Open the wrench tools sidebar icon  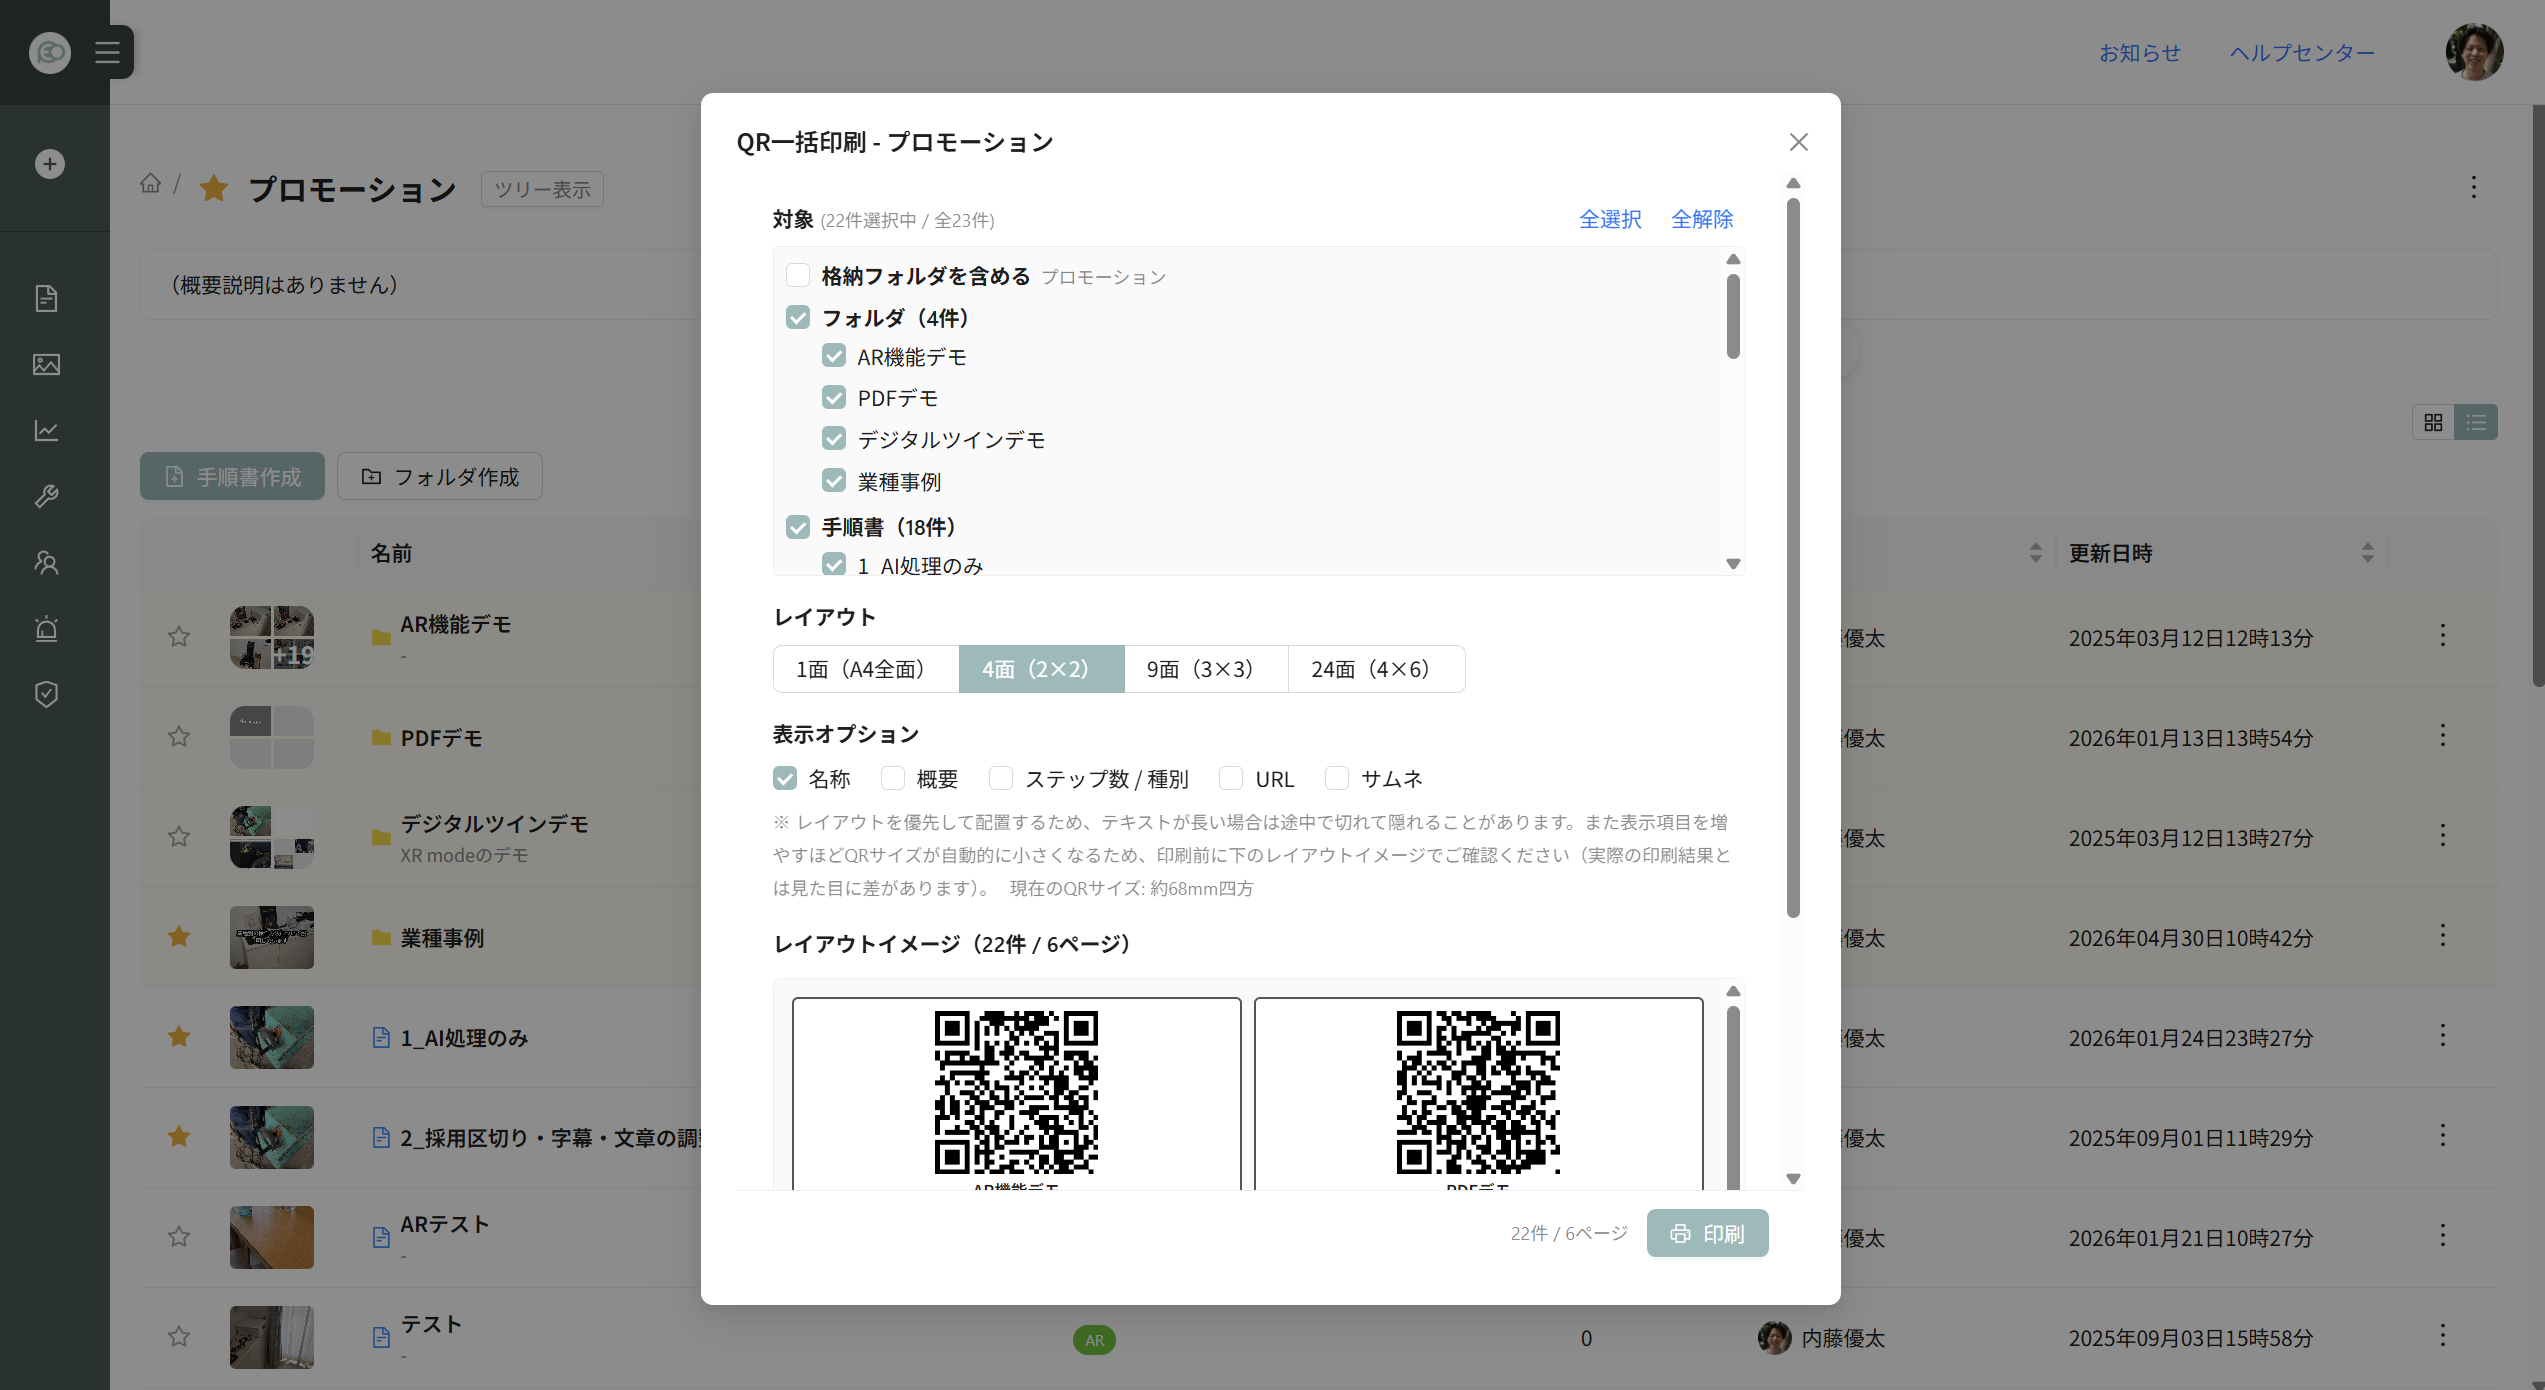47,496
